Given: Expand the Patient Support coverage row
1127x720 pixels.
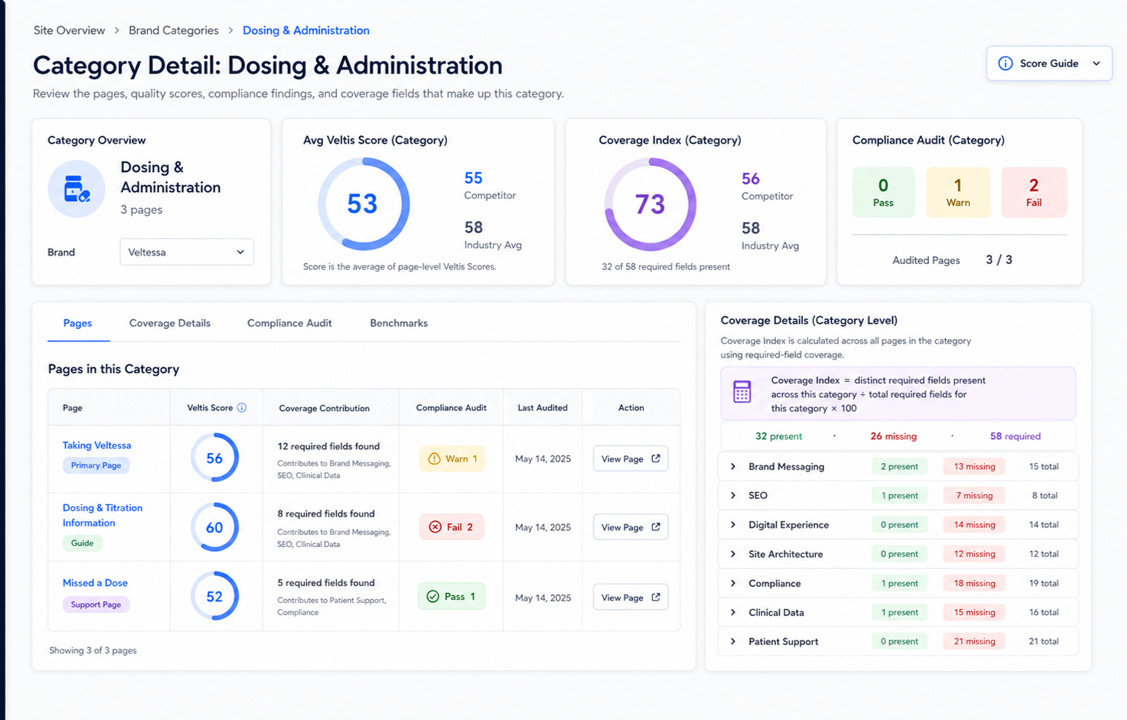Looking at the screenshot, I should click(x=733, y=642).
